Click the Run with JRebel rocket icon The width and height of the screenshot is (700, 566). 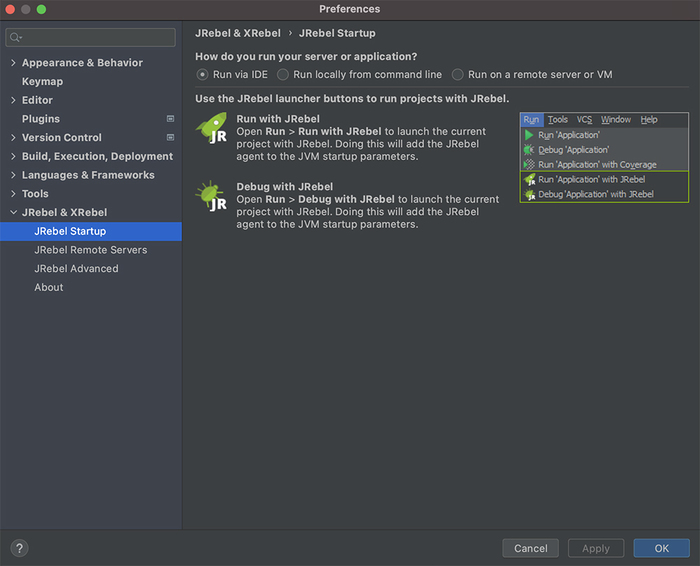(211, 128)
